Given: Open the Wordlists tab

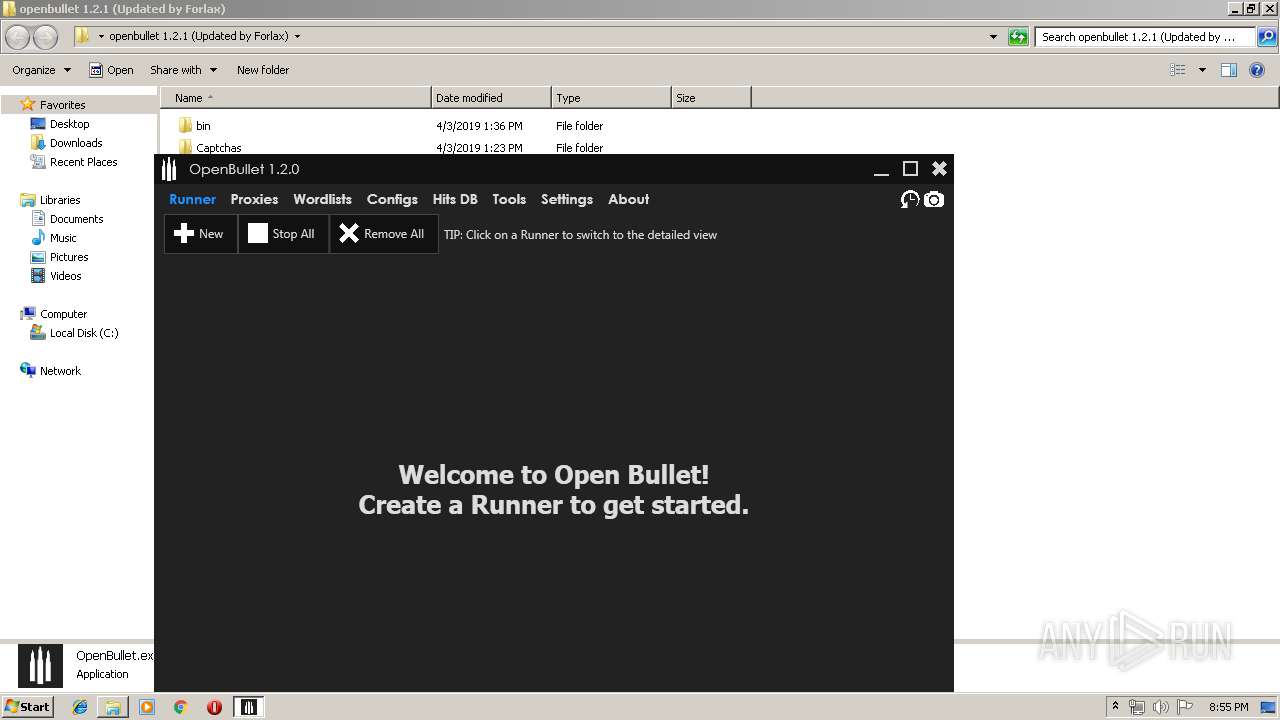Looking at the screenshot, I should coord(322,199).
